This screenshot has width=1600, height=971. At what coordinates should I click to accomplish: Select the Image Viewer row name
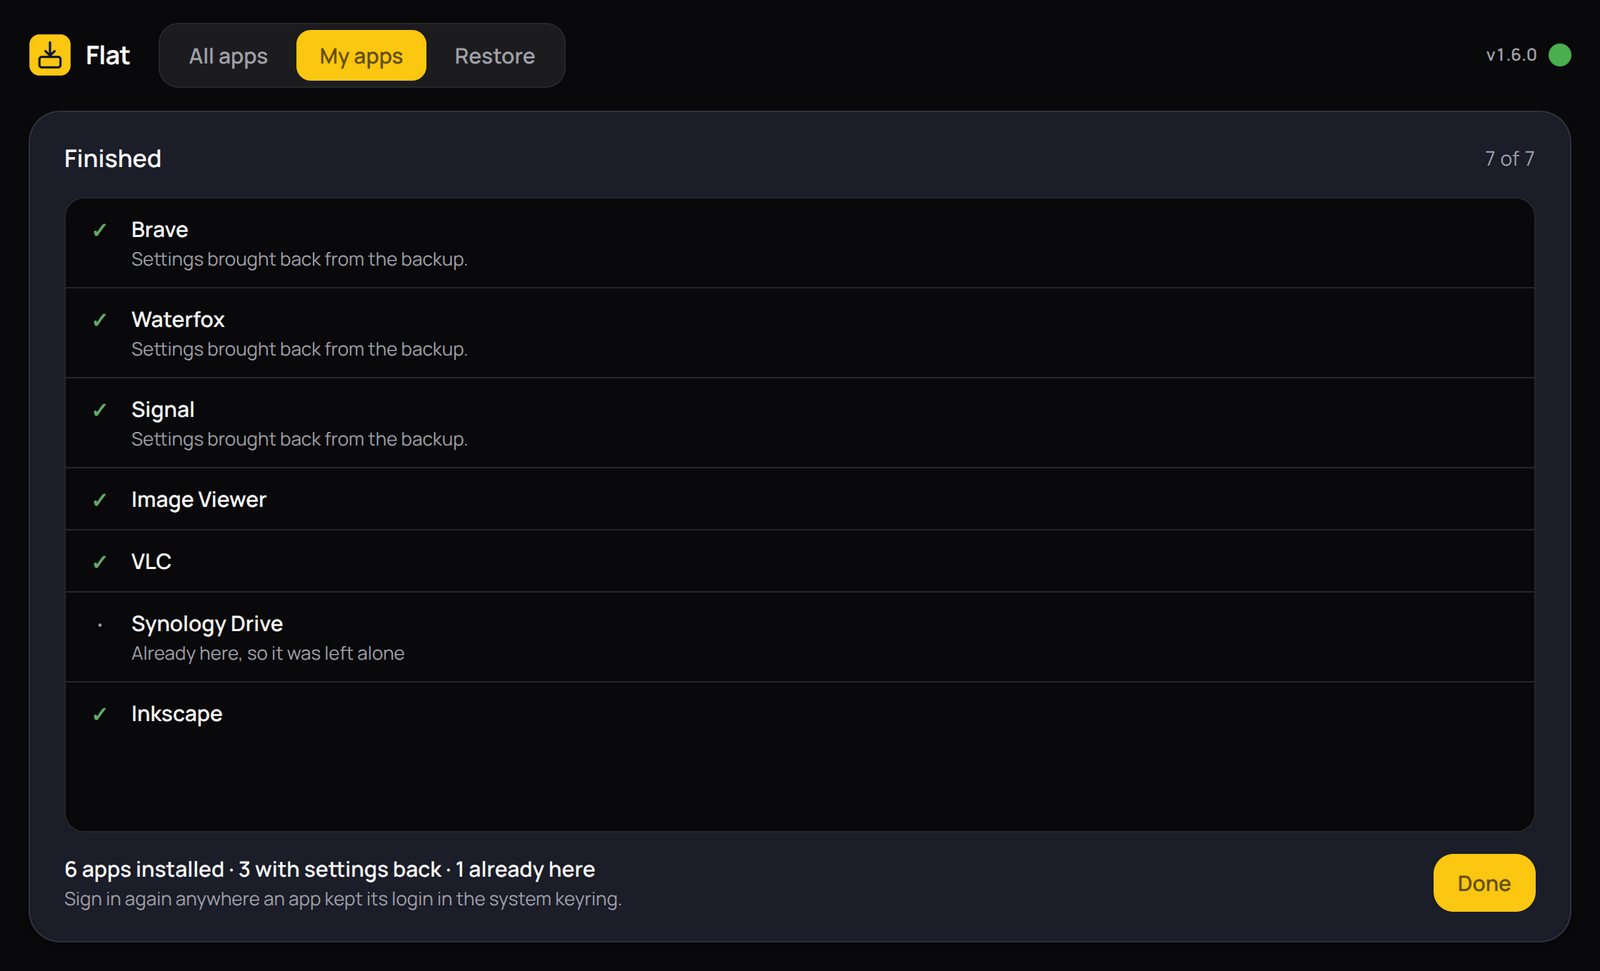click(199, 499)
